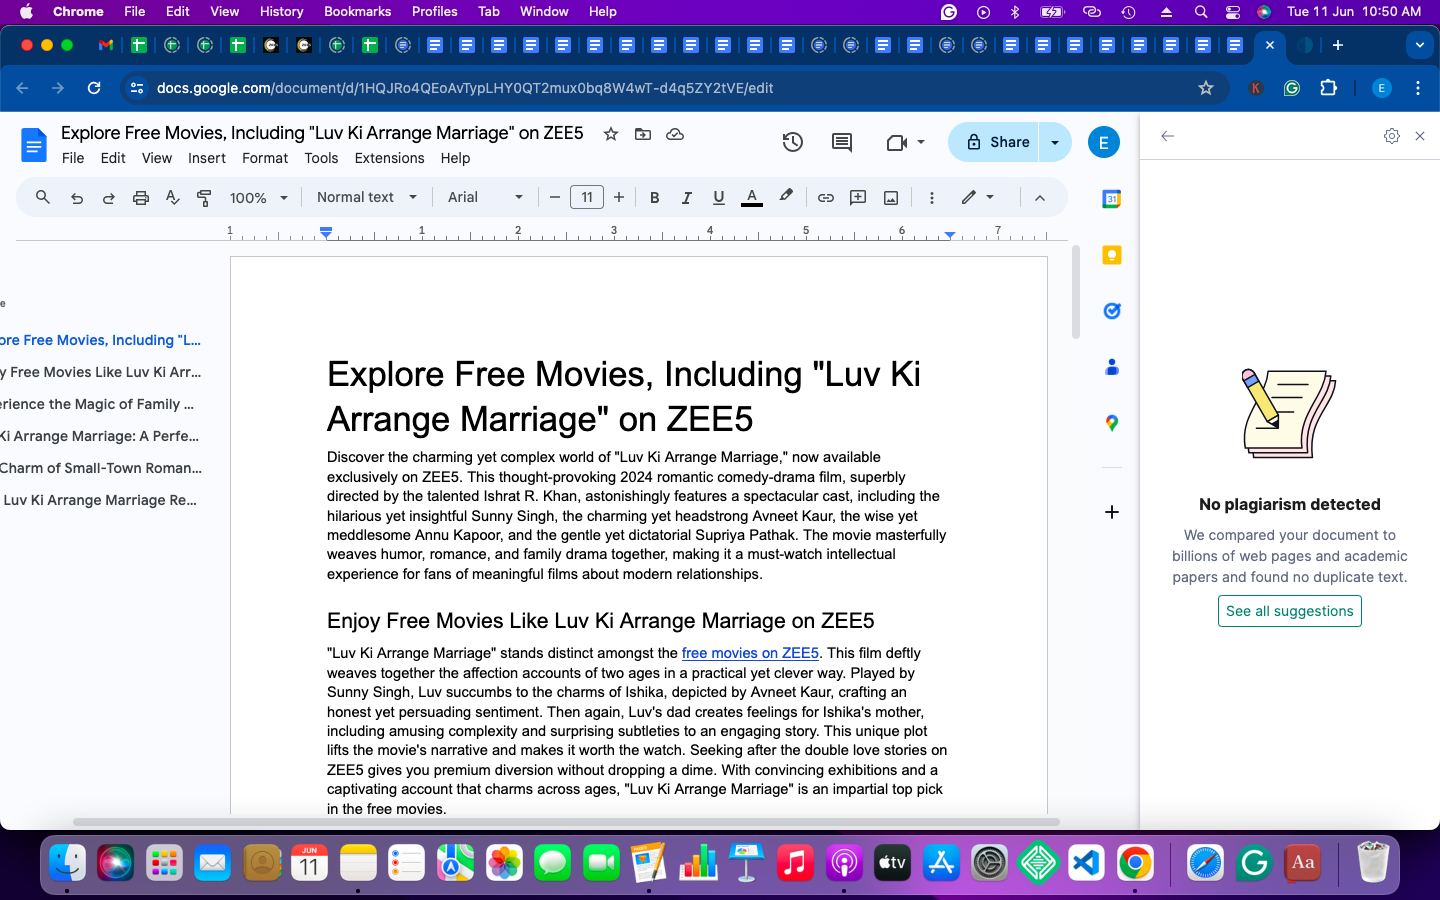This screenshot has height=900, width=1440.
Task: Redo the last action
Action: 109,198
